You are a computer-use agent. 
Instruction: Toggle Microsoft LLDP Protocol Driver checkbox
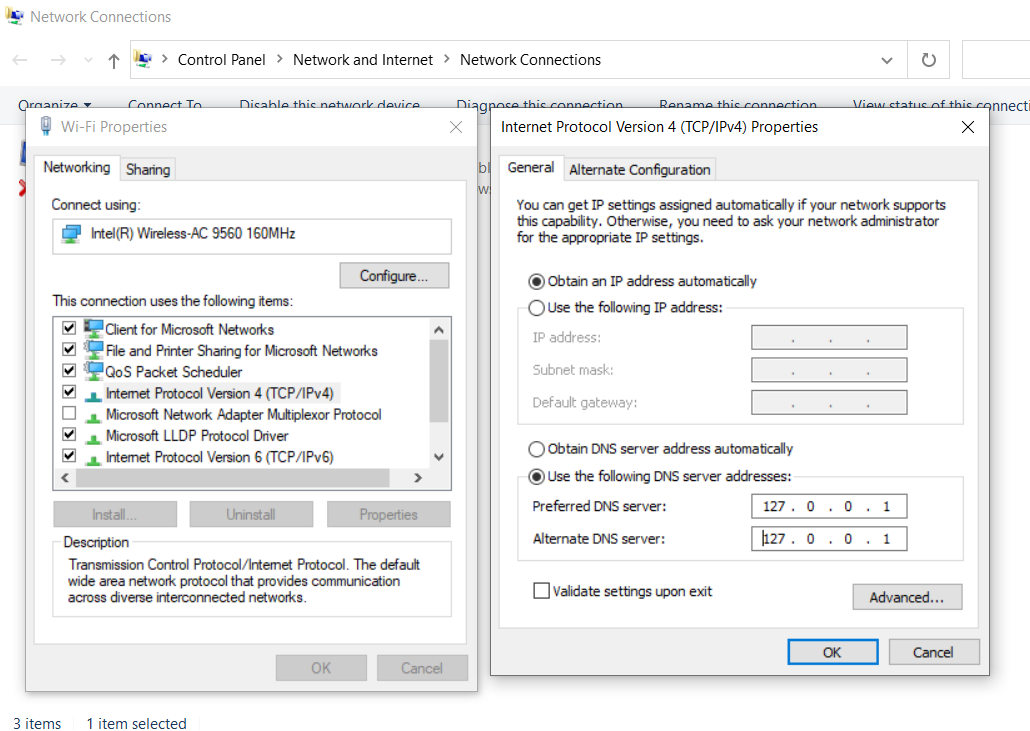click(69, 434)
